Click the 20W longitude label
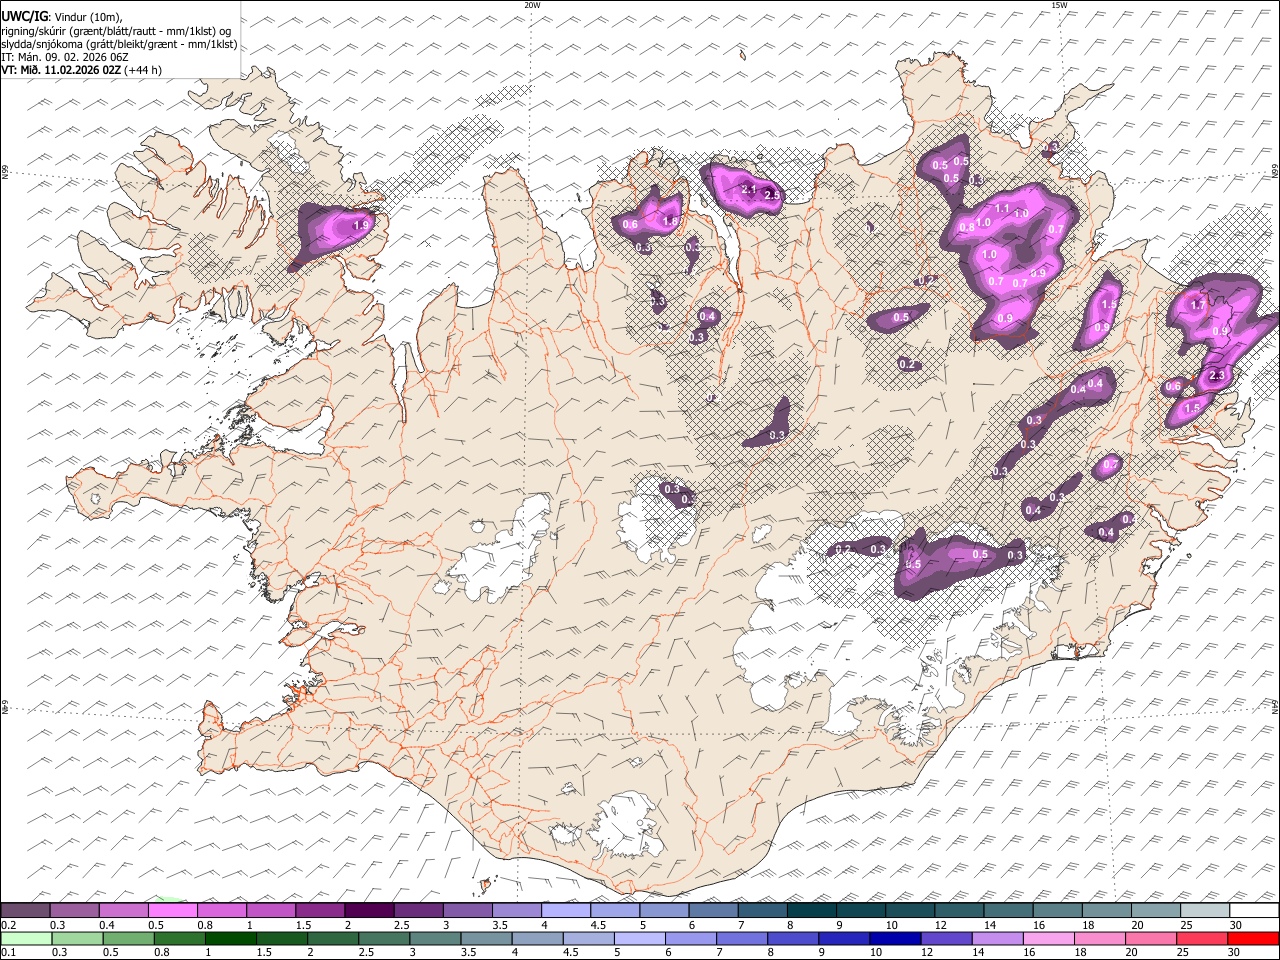 pos(532,5)
